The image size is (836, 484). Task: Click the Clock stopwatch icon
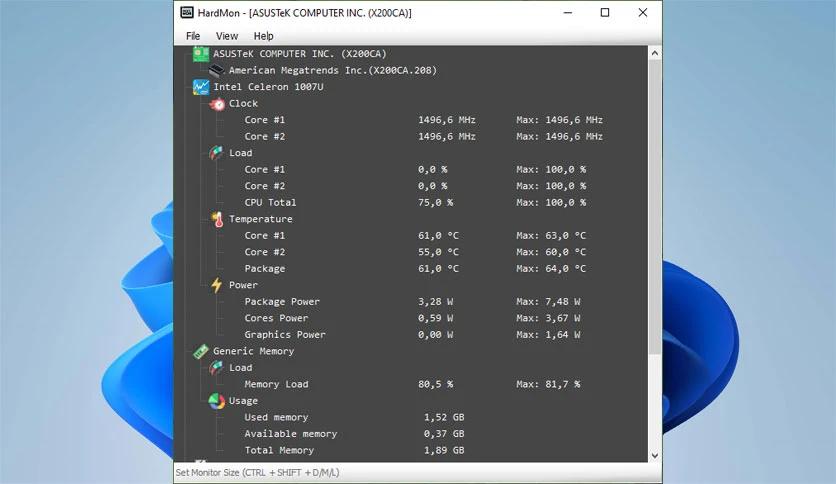pos(216,103)
